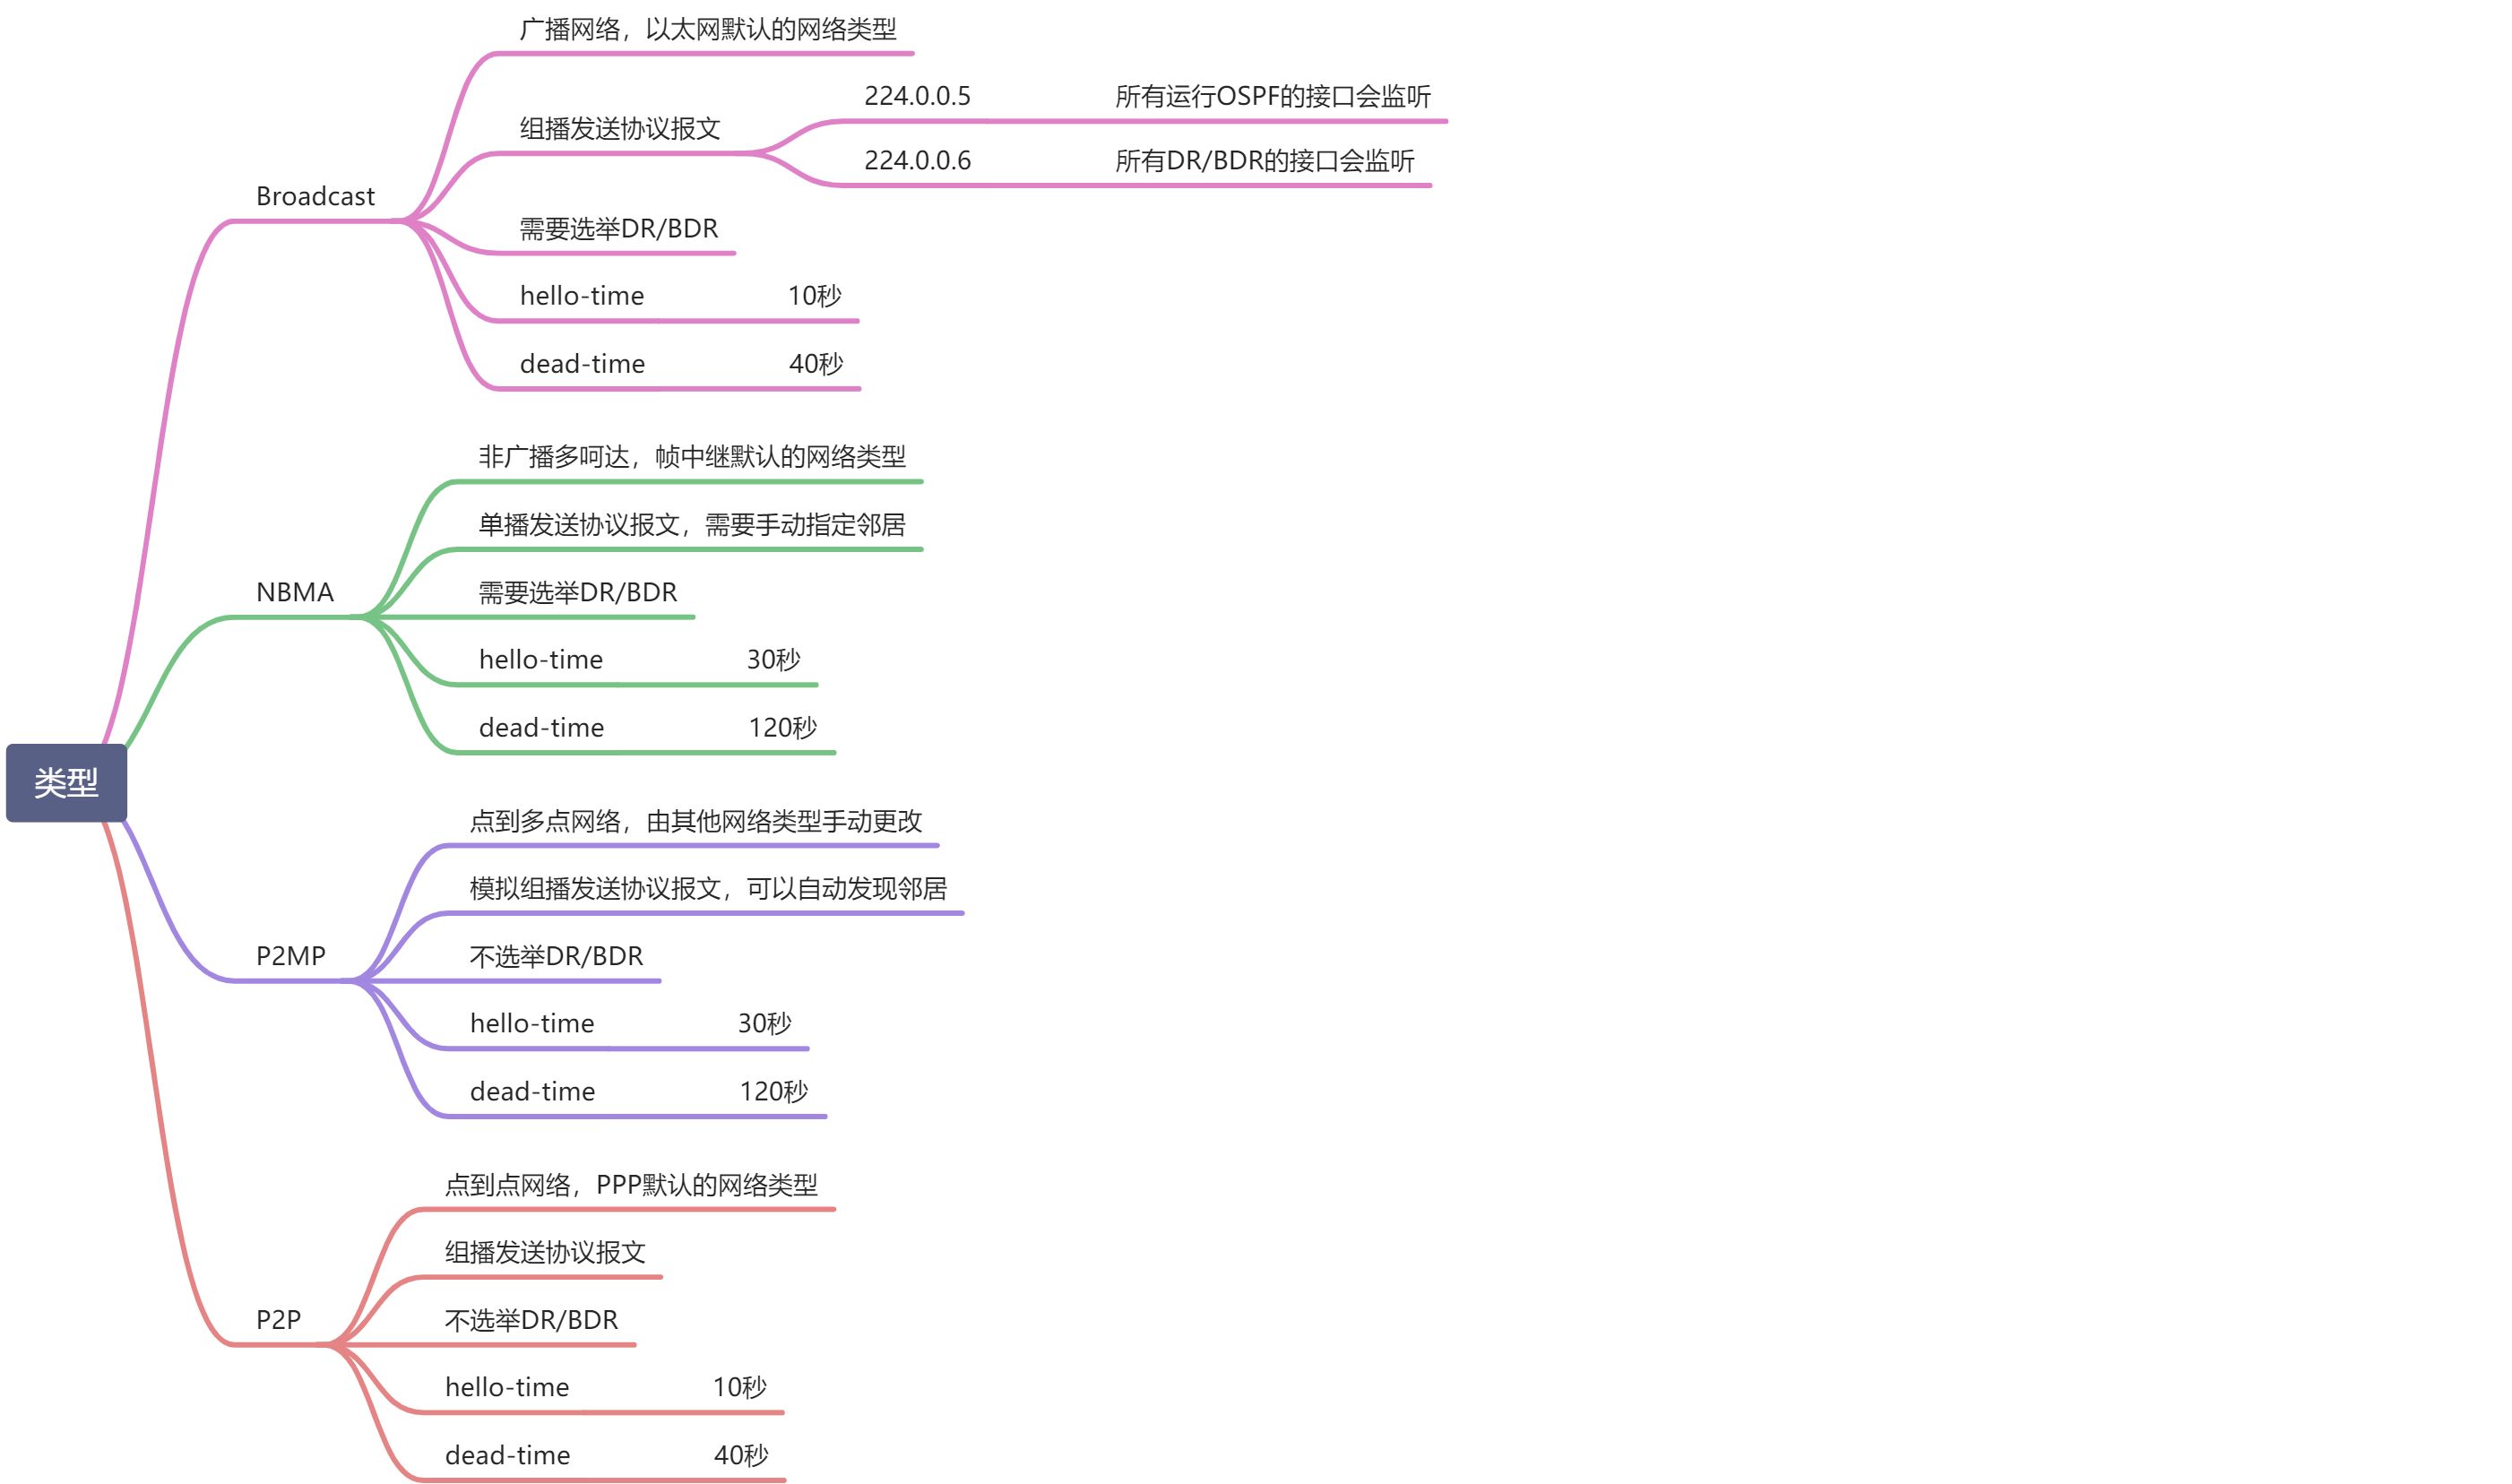Select the P2MP branch node
Viewport: 2512px width, 1484px height.
click(290, 956)
